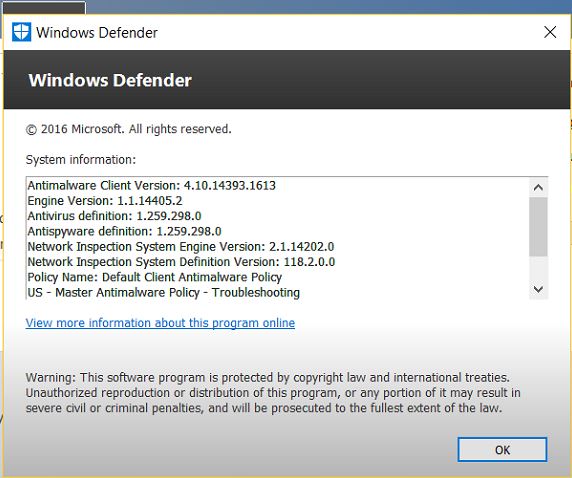The height and width of the screenshot is (478, 572).
Task: Click the scroll down arrow in system information box
Action: [538, 289]
